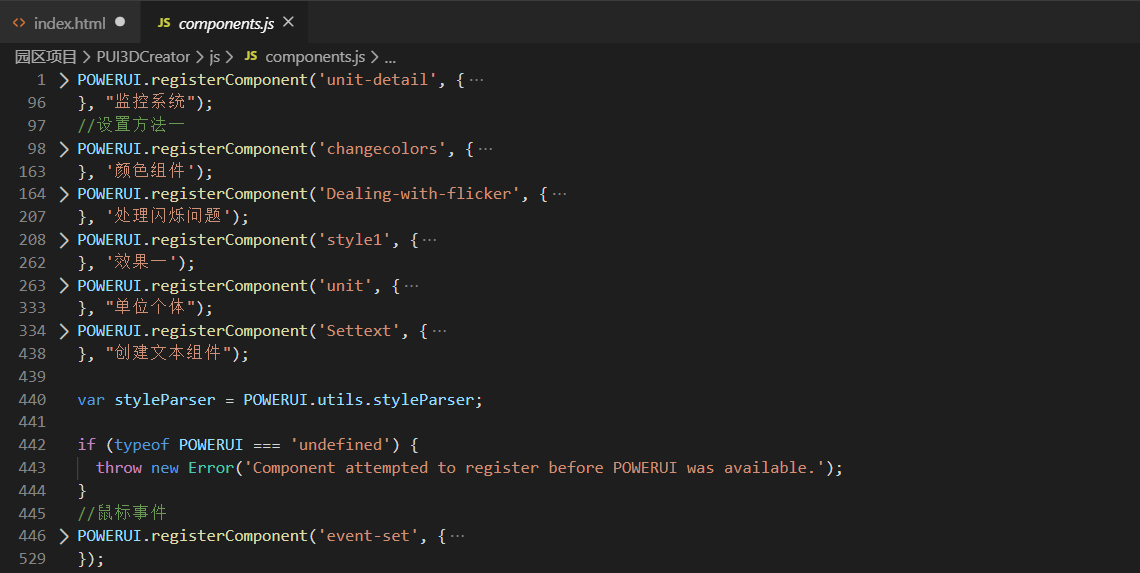1140x573 pixels.
Task: Close the components.js tab
Action: click(x=289, y=22)
